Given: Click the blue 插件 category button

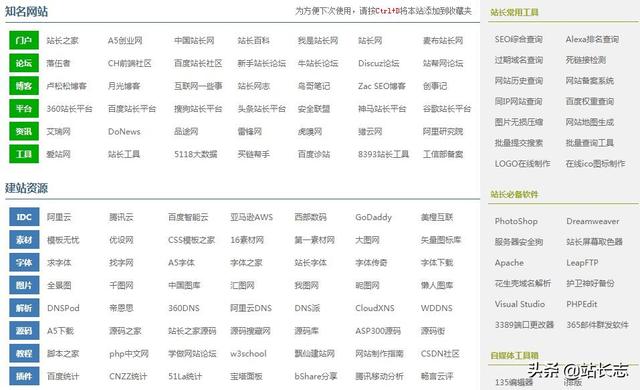Looking at the screenshot, I should 24,376.
